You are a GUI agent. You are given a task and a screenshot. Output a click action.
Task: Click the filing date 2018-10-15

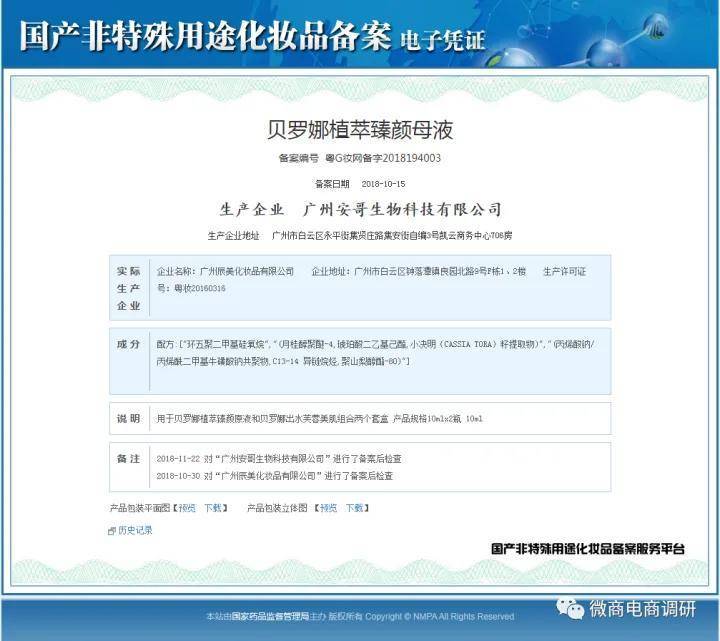point(382,184)
